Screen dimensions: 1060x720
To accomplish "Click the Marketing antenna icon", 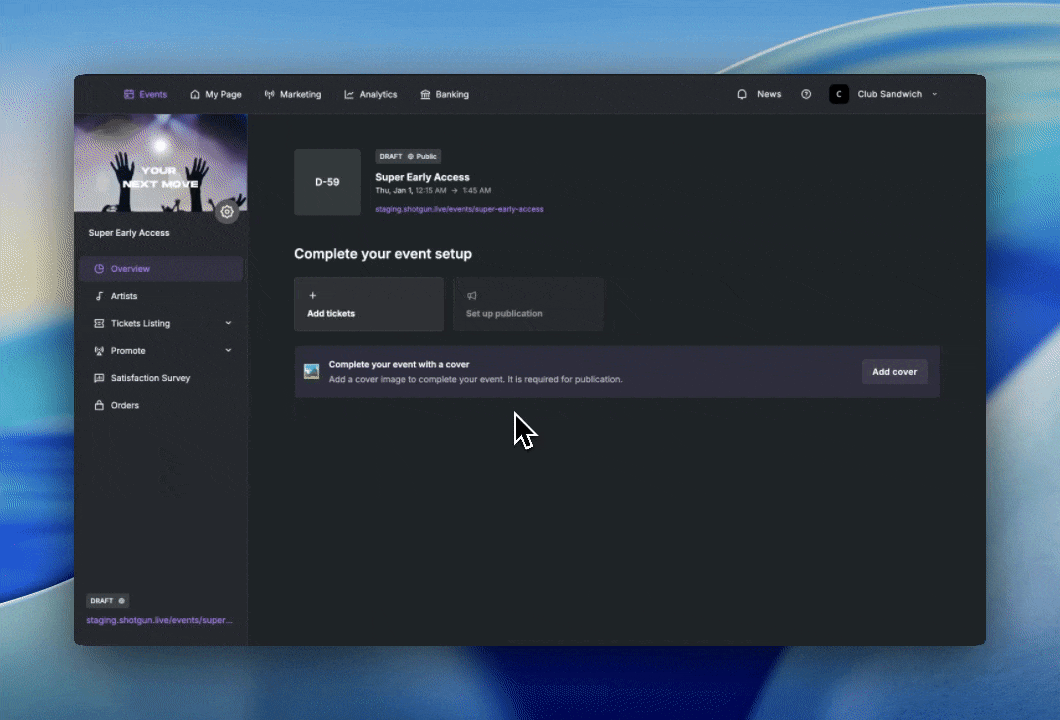I will tap(269, 95).
